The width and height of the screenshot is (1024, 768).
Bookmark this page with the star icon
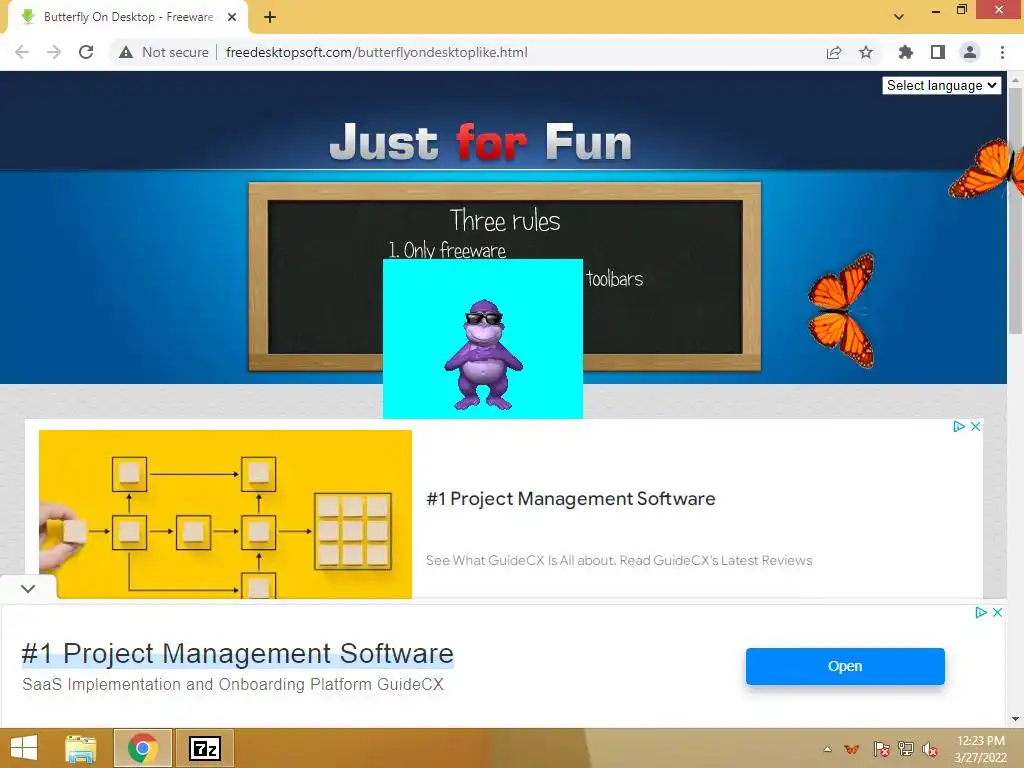(866, 52)
